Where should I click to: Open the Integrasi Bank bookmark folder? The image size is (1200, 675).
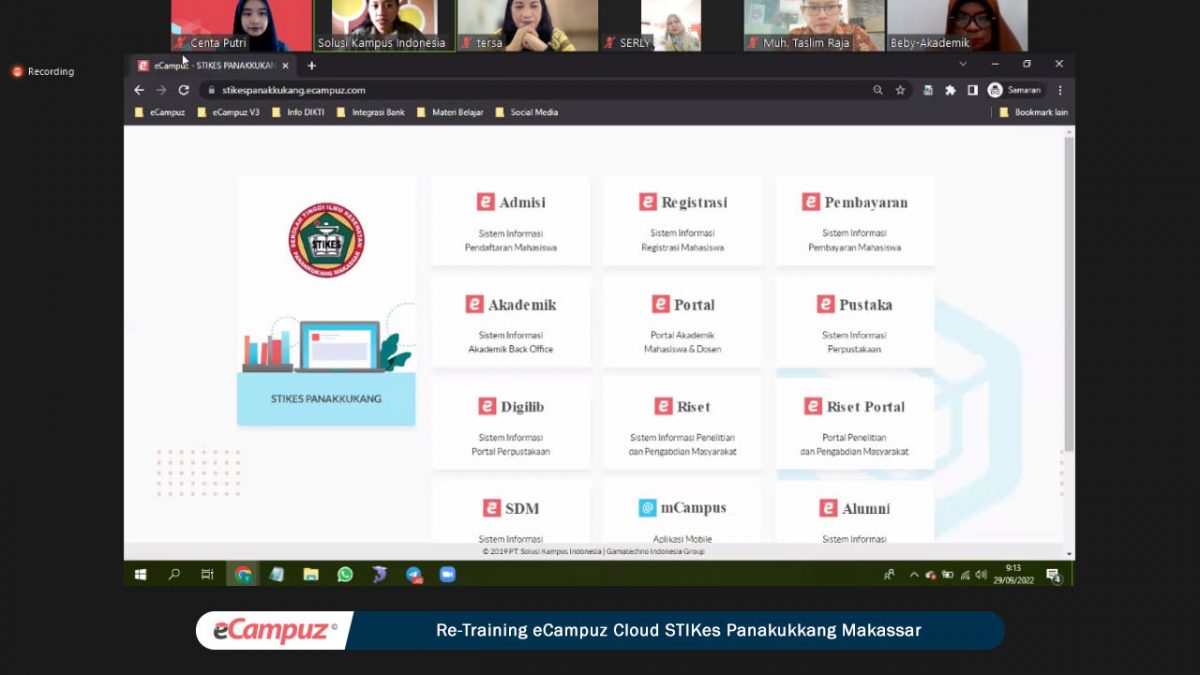(x=371, y=113)
